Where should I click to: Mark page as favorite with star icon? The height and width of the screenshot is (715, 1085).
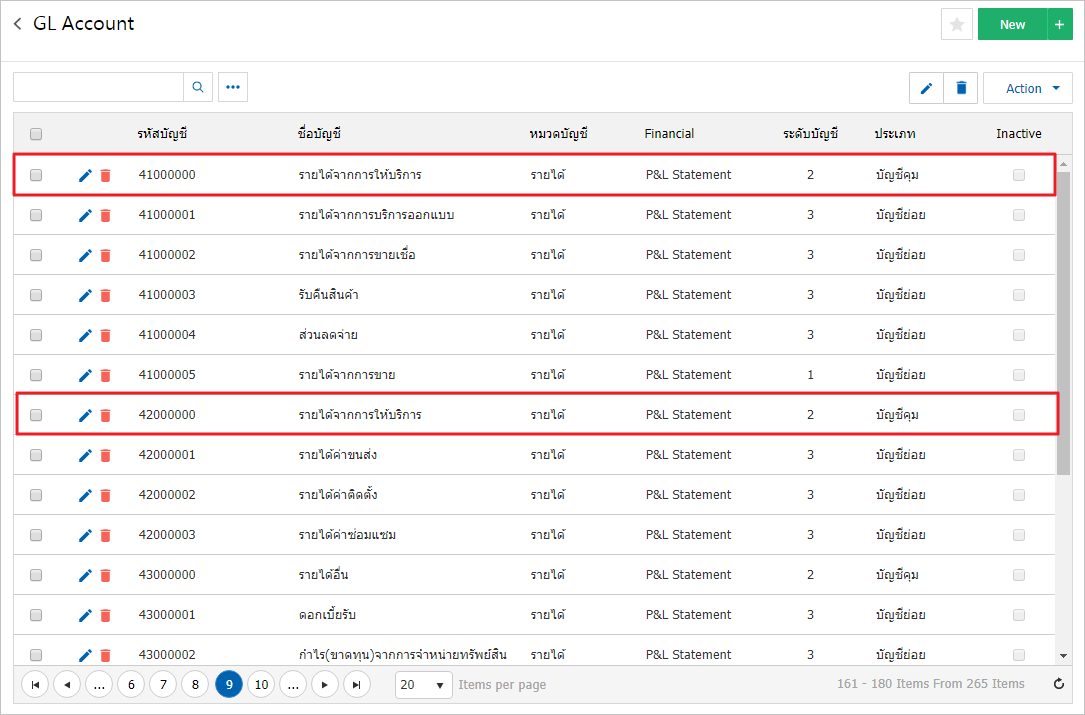(x=957, y=25)
